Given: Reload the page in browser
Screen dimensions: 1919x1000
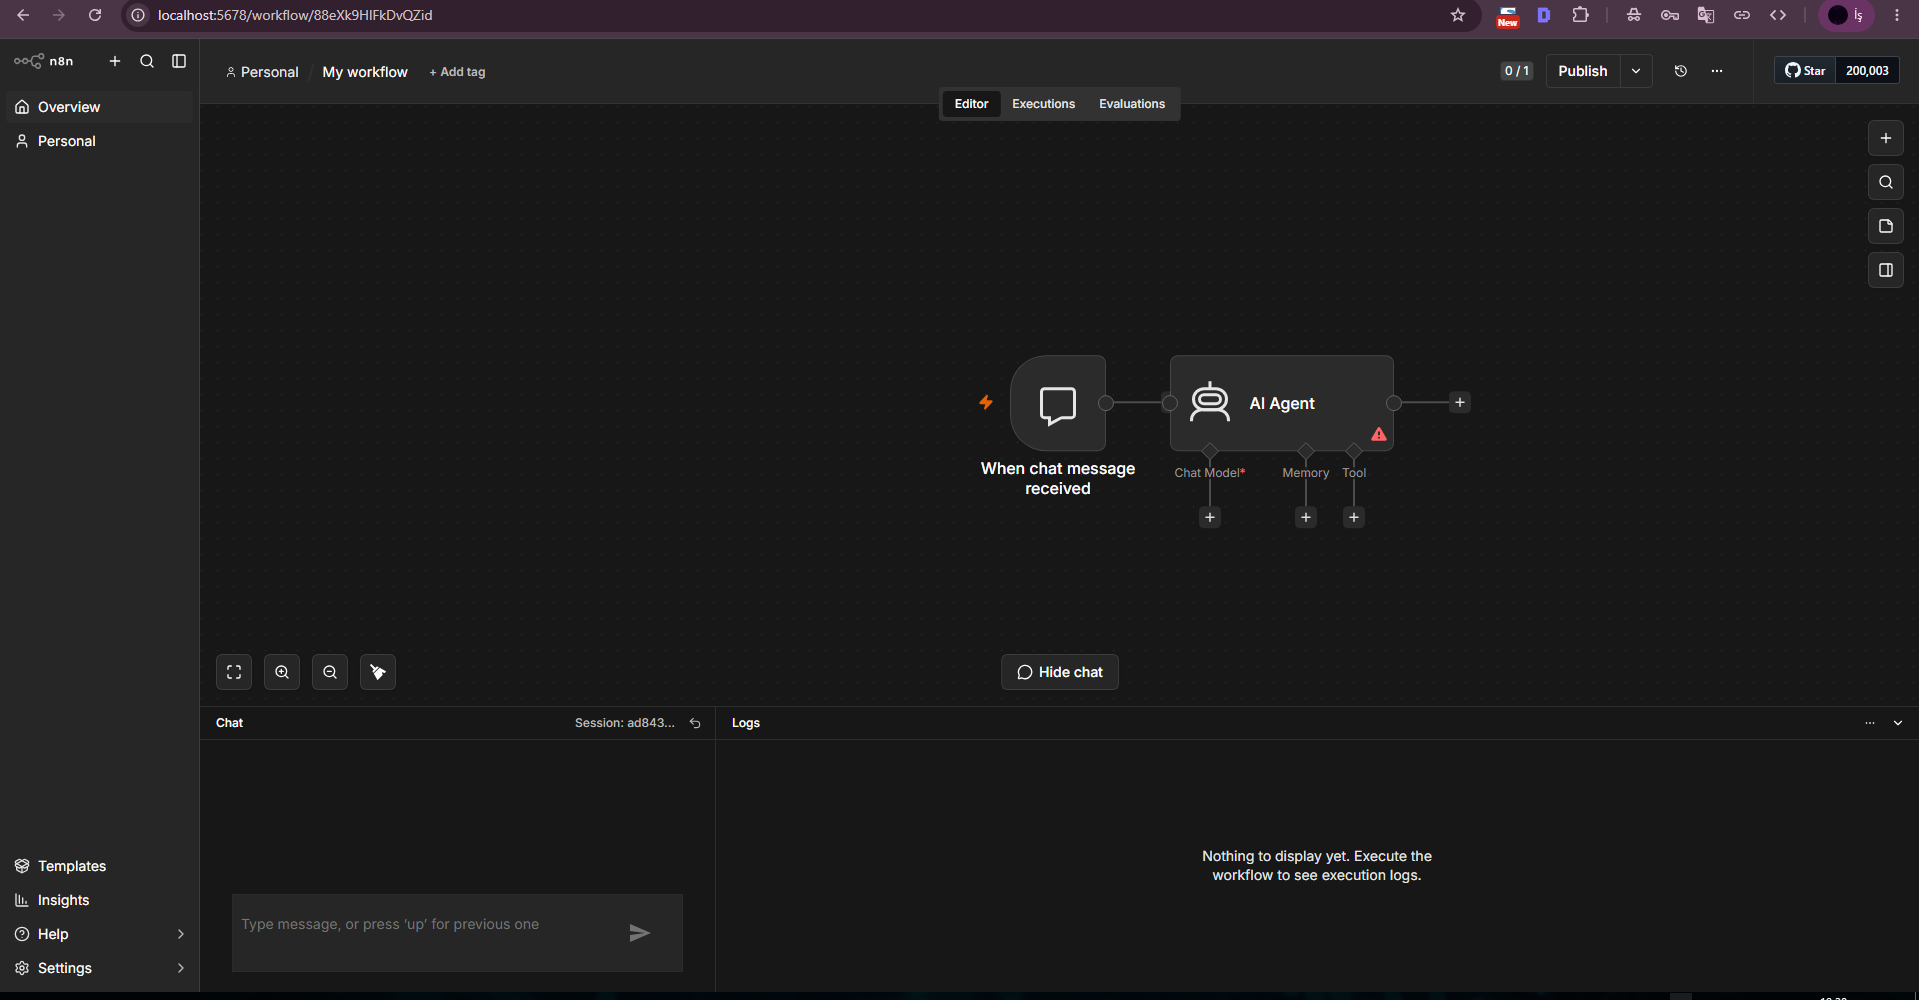Looking at the screenshot, I should coord(95,15).
